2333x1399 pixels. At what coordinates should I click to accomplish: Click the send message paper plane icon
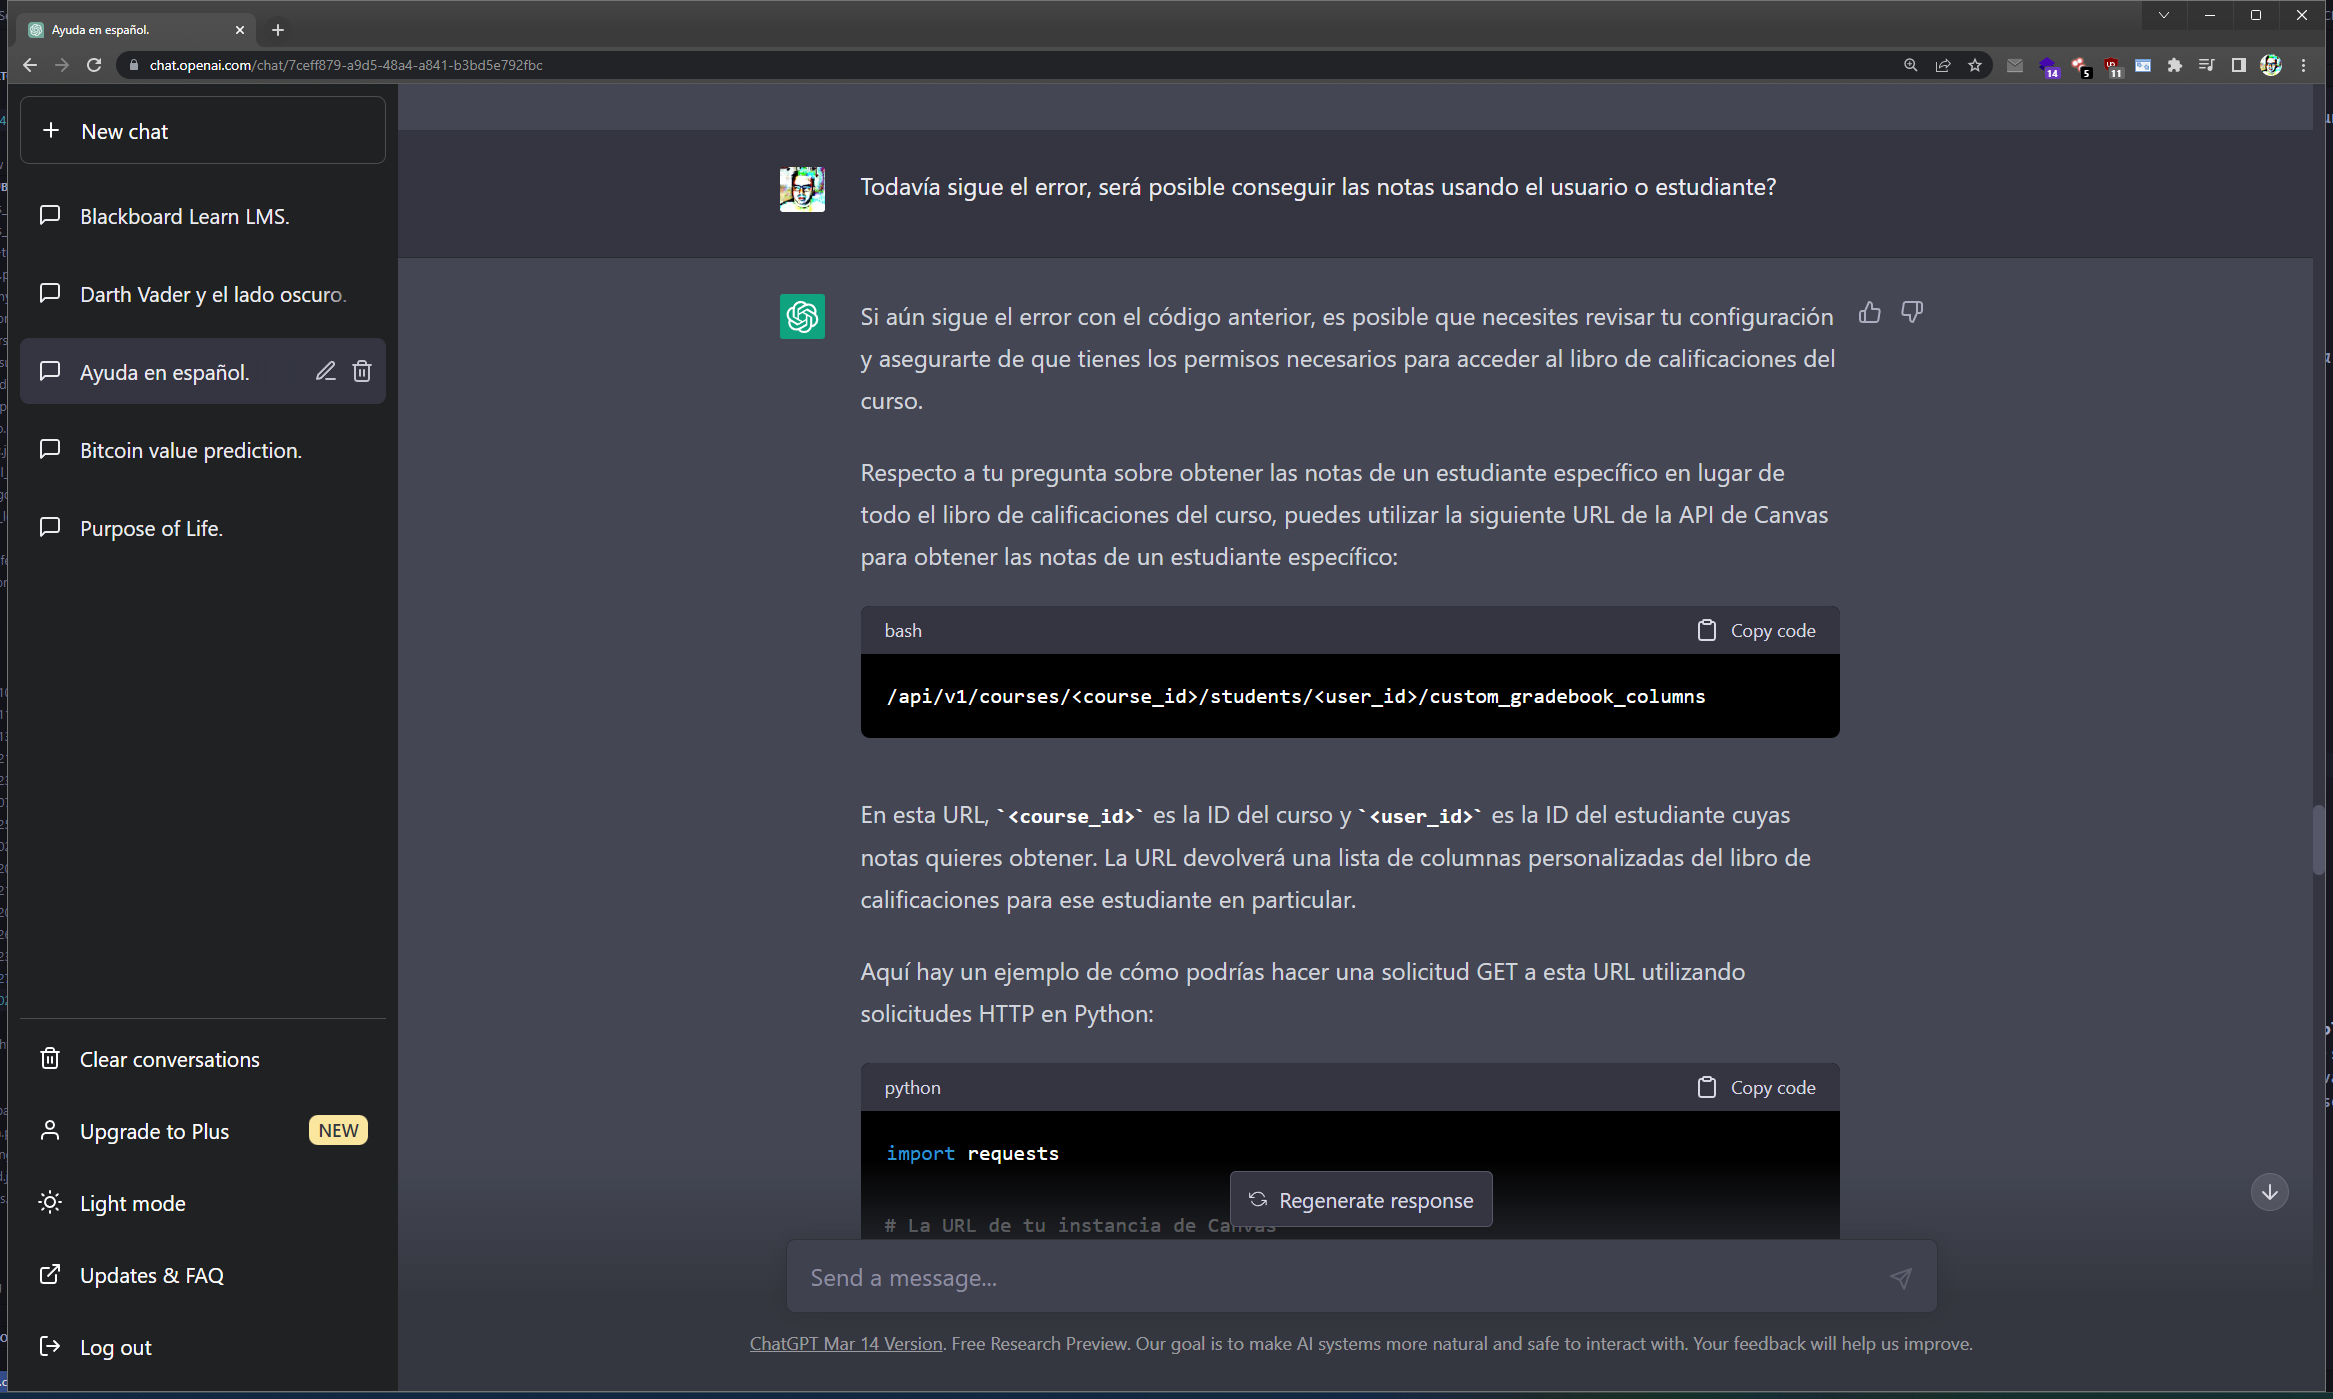(x=1900, y=1277)
